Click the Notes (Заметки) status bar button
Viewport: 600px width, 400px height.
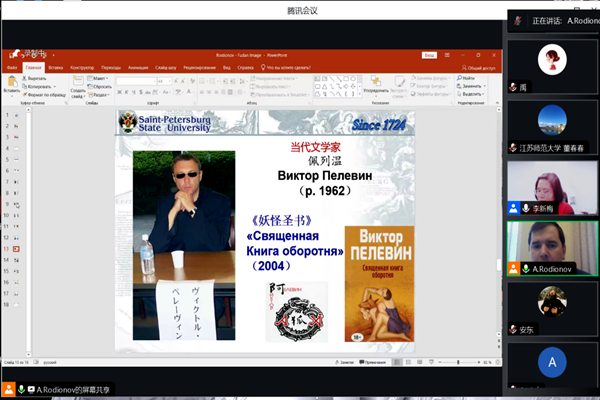(344, 362)
